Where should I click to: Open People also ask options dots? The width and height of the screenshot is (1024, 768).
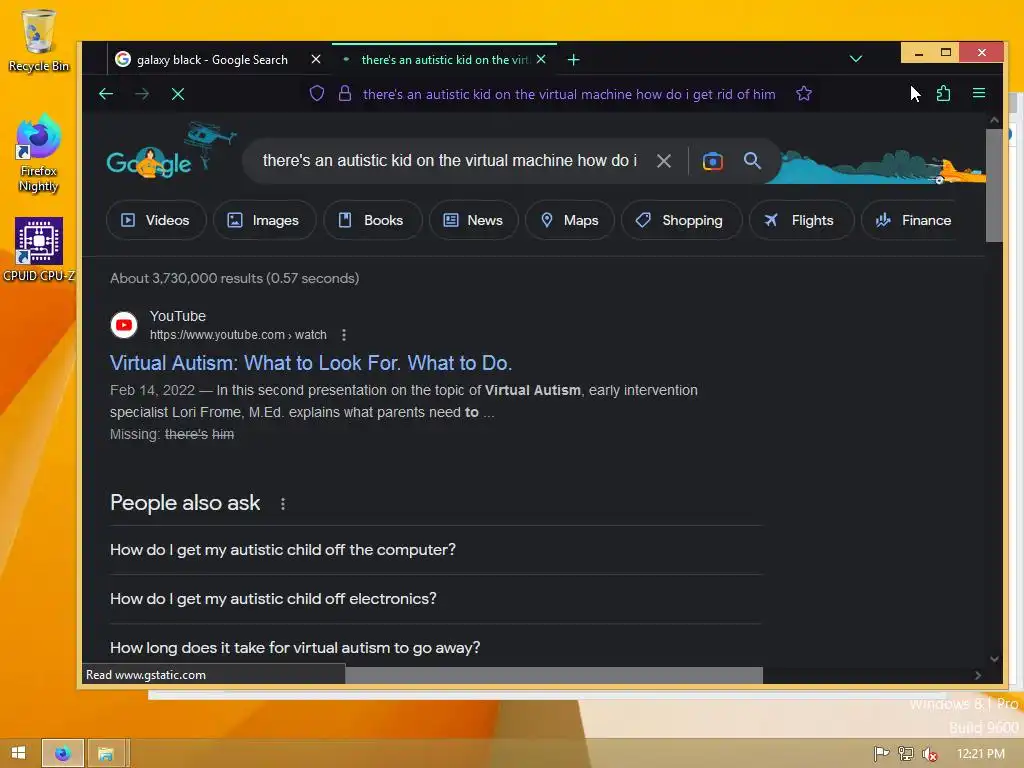tap(283, 504)
